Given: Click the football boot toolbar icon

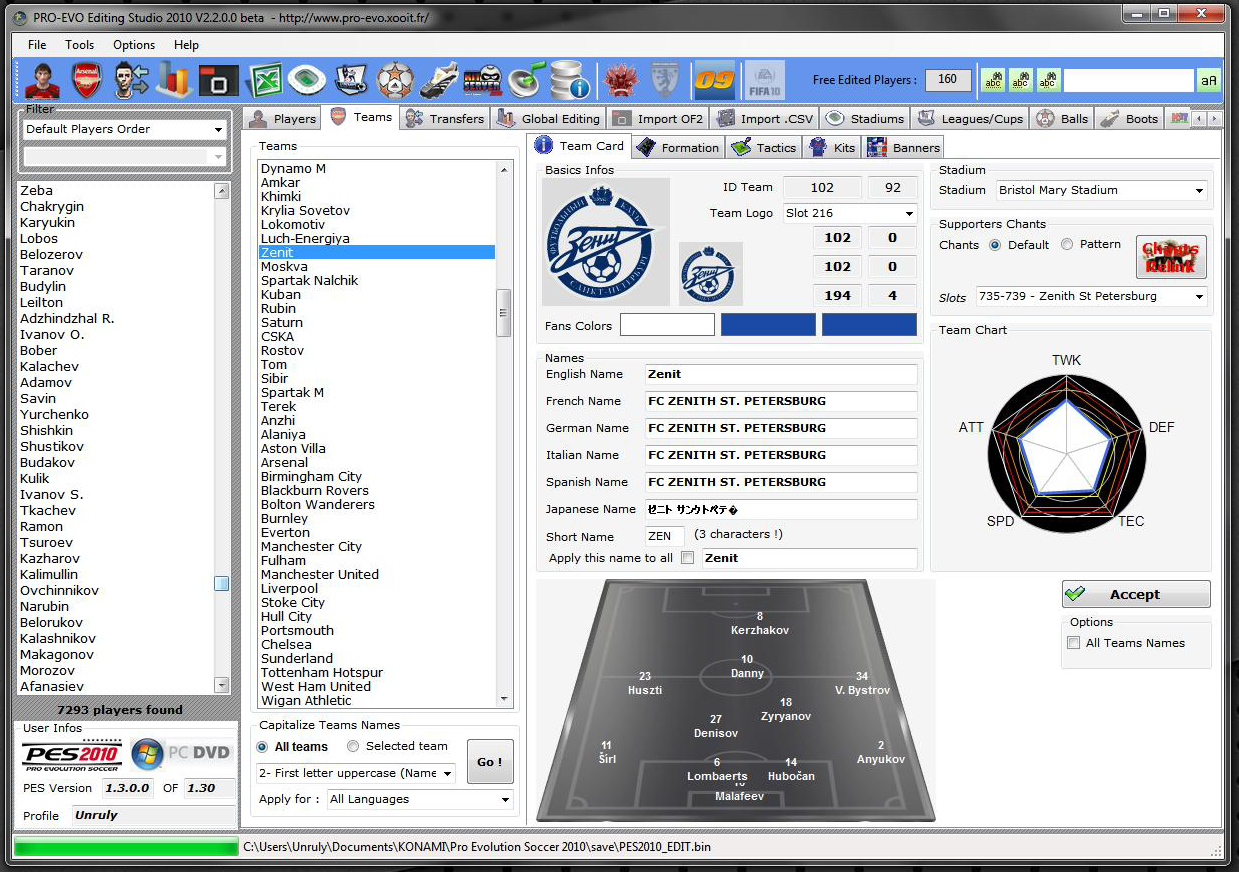Looking at the screenshot, I should pos(438,80).
